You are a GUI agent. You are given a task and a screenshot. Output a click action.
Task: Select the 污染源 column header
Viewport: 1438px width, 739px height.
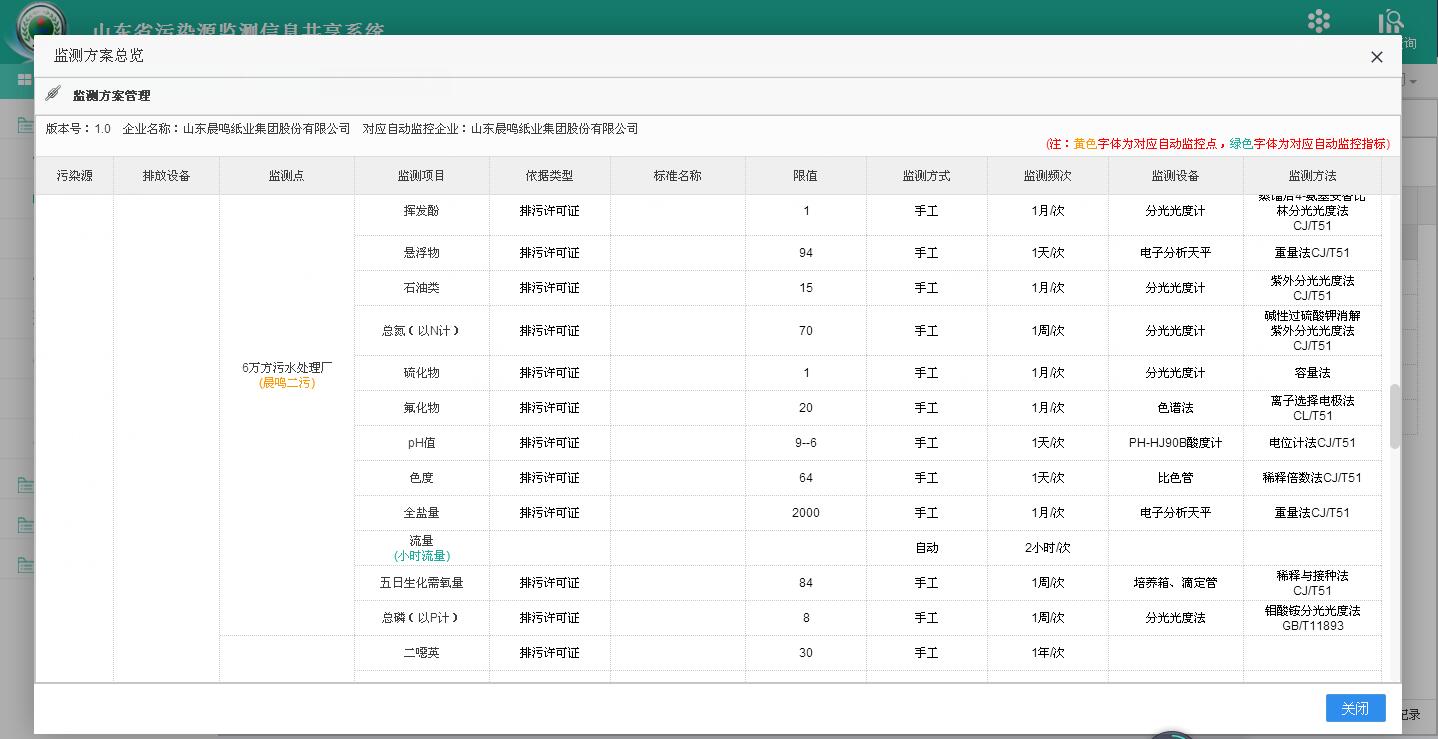pos(73,174)
